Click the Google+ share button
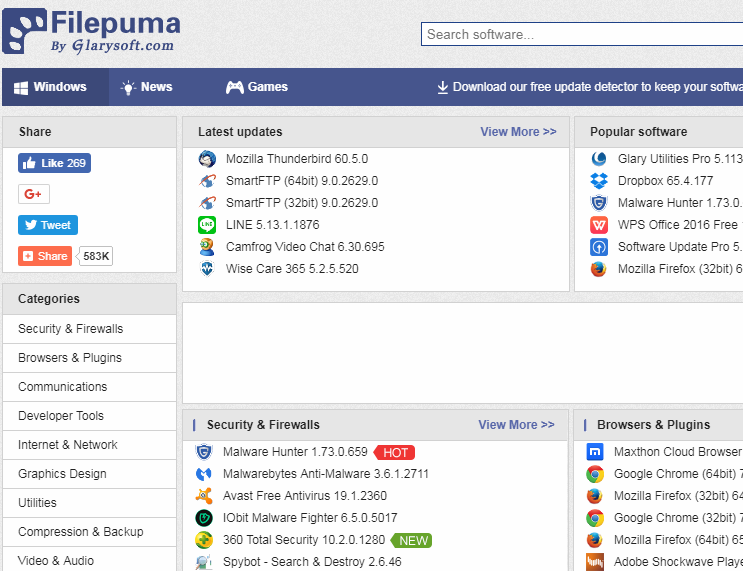This screenshot has height=571, width=743. (x=34, y=194)
